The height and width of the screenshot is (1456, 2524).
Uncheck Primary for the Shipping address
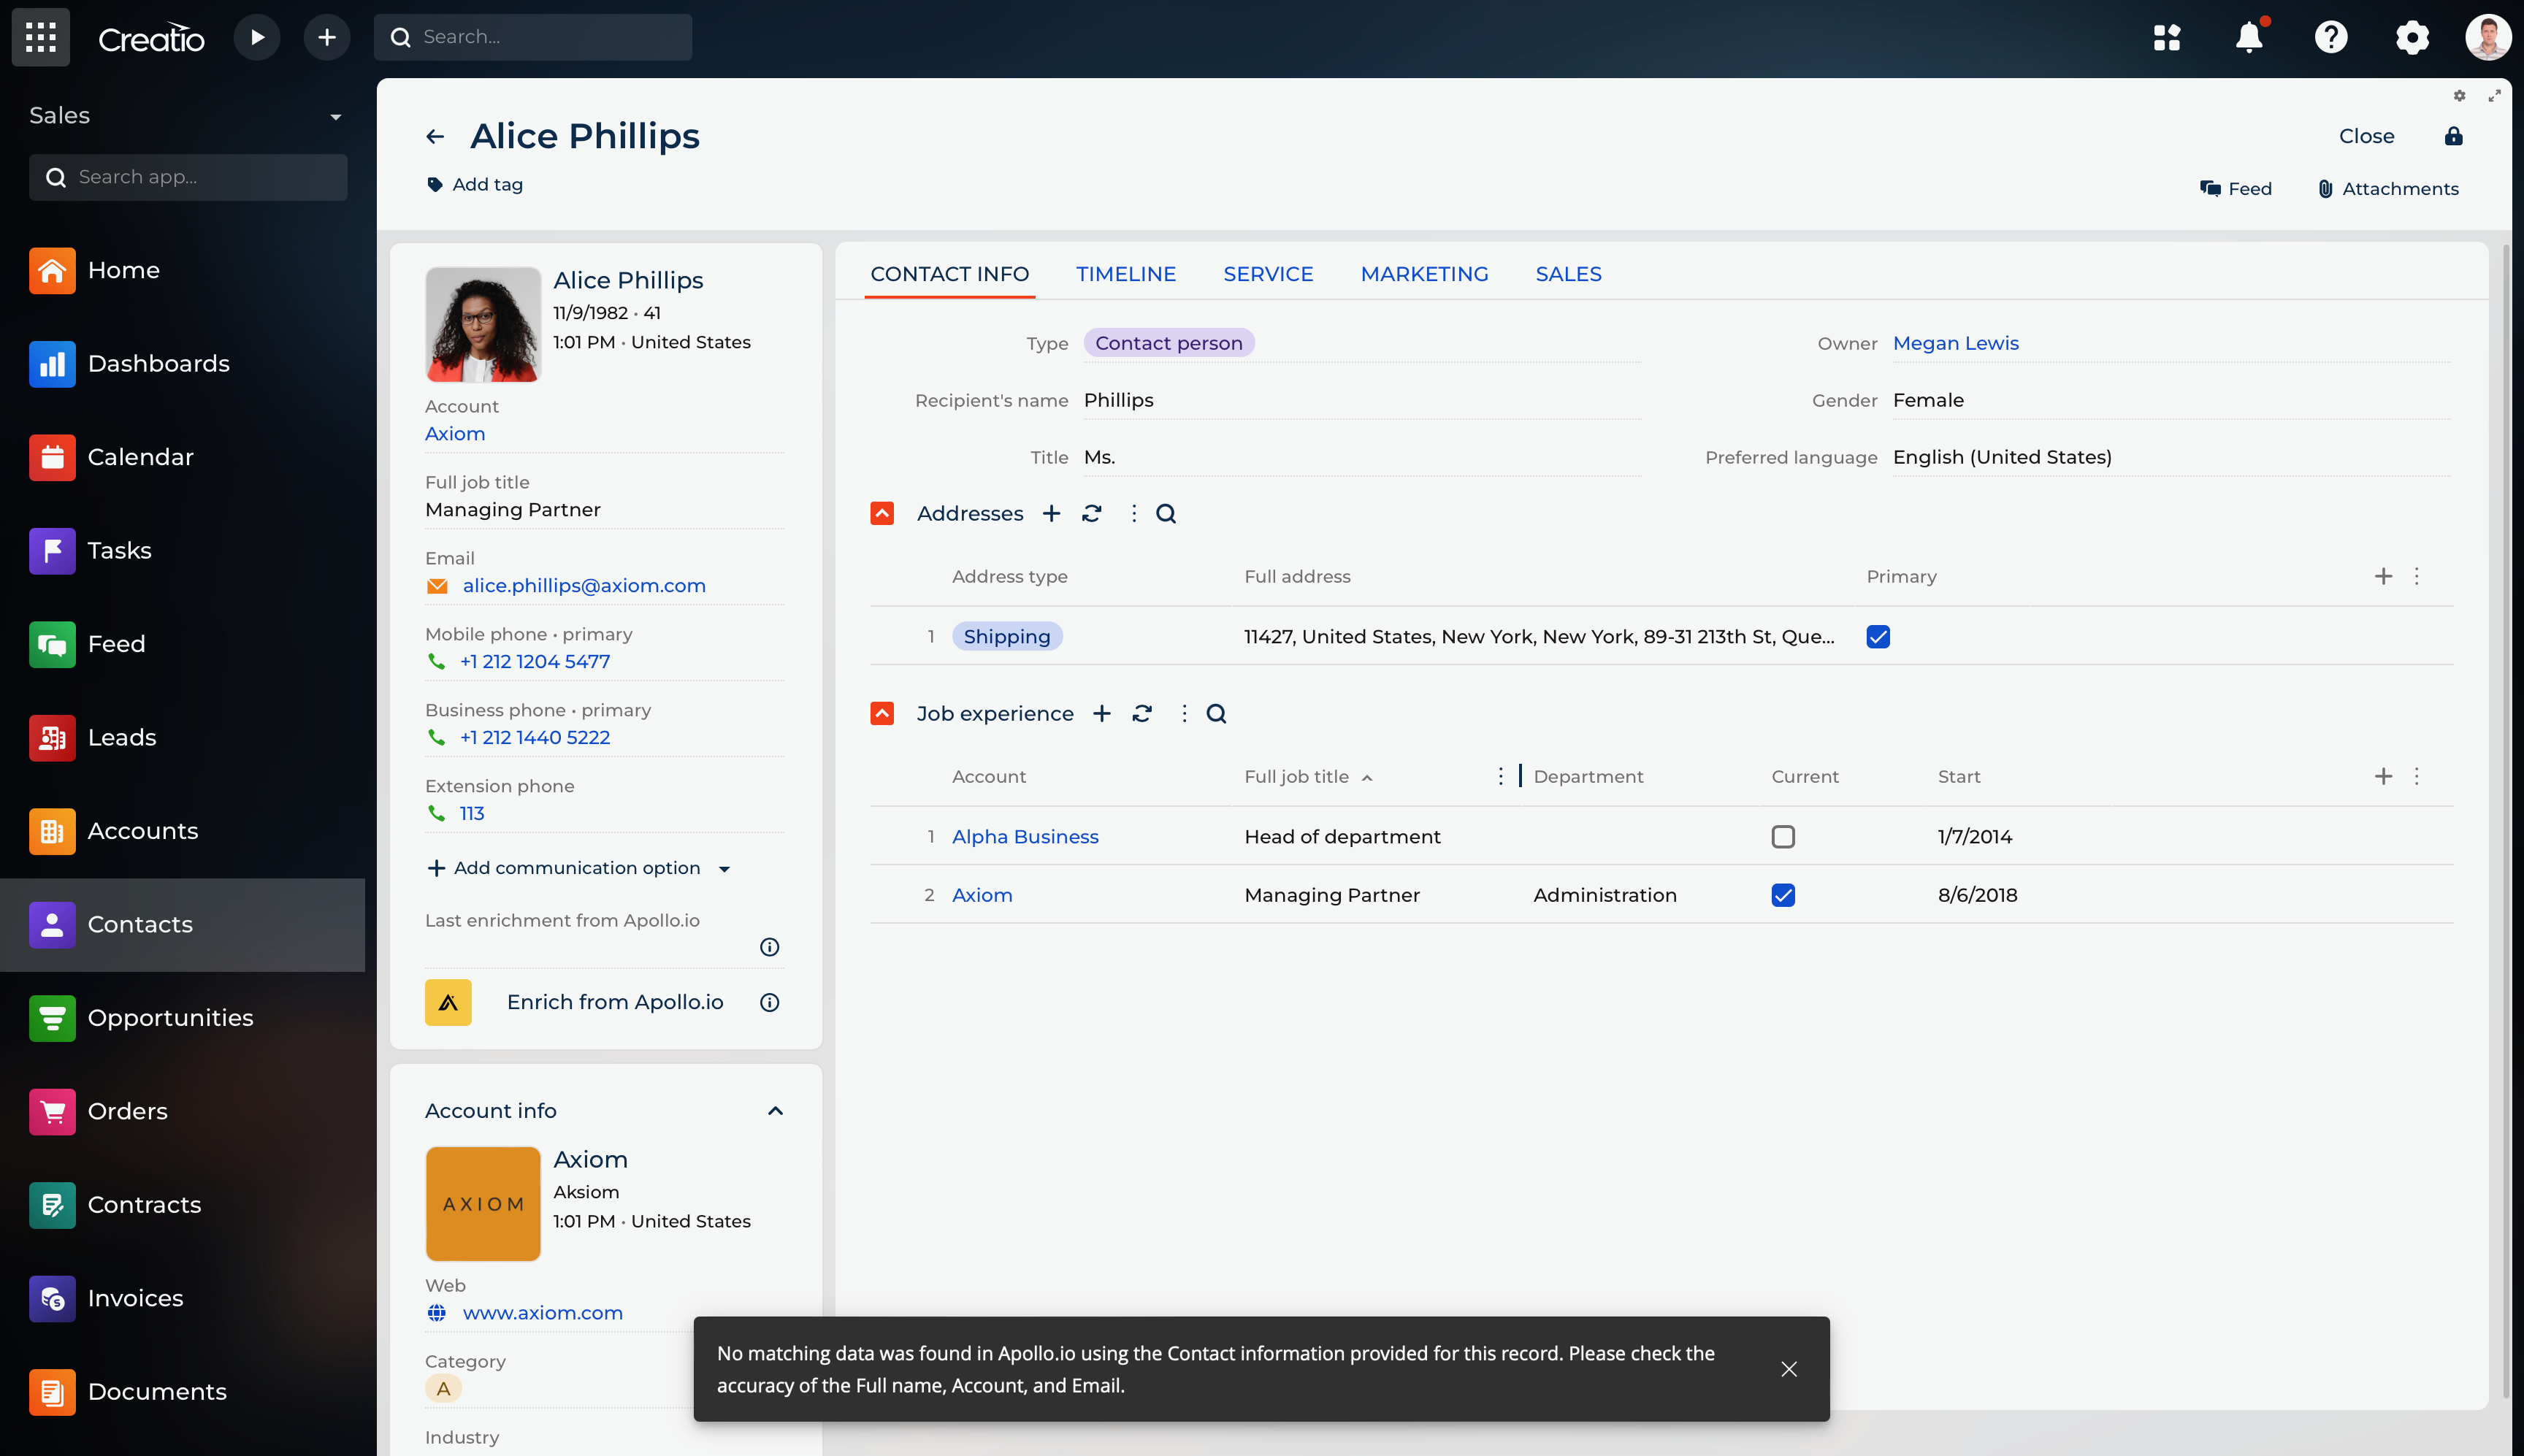point(1878,636)
